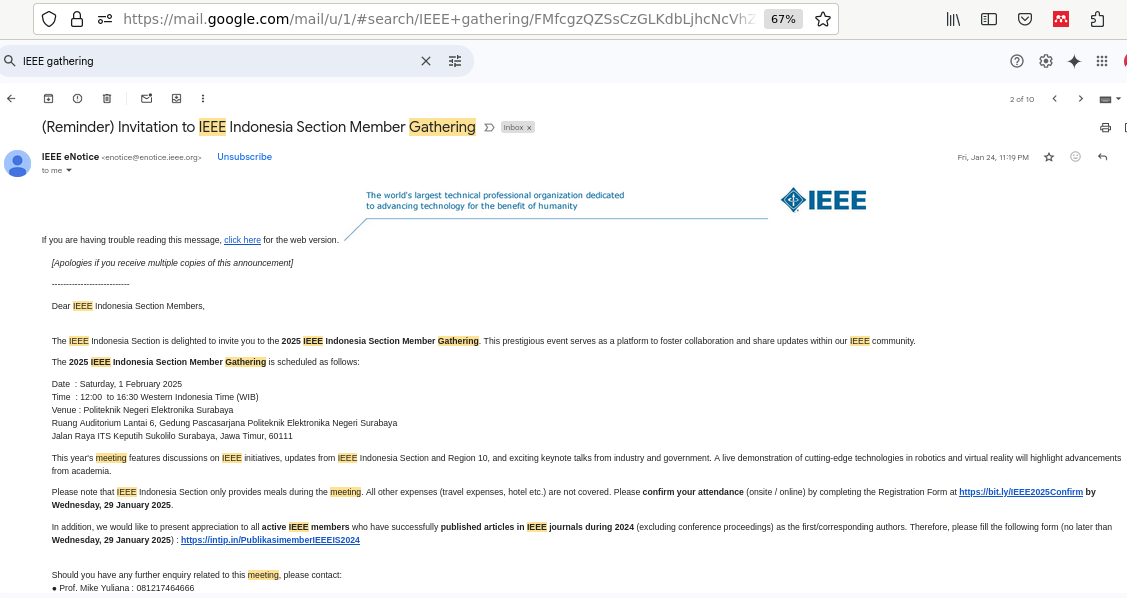Open the input tools dropdown arrow
The width and height of the screenshot is (1127, 598).
1118,99
